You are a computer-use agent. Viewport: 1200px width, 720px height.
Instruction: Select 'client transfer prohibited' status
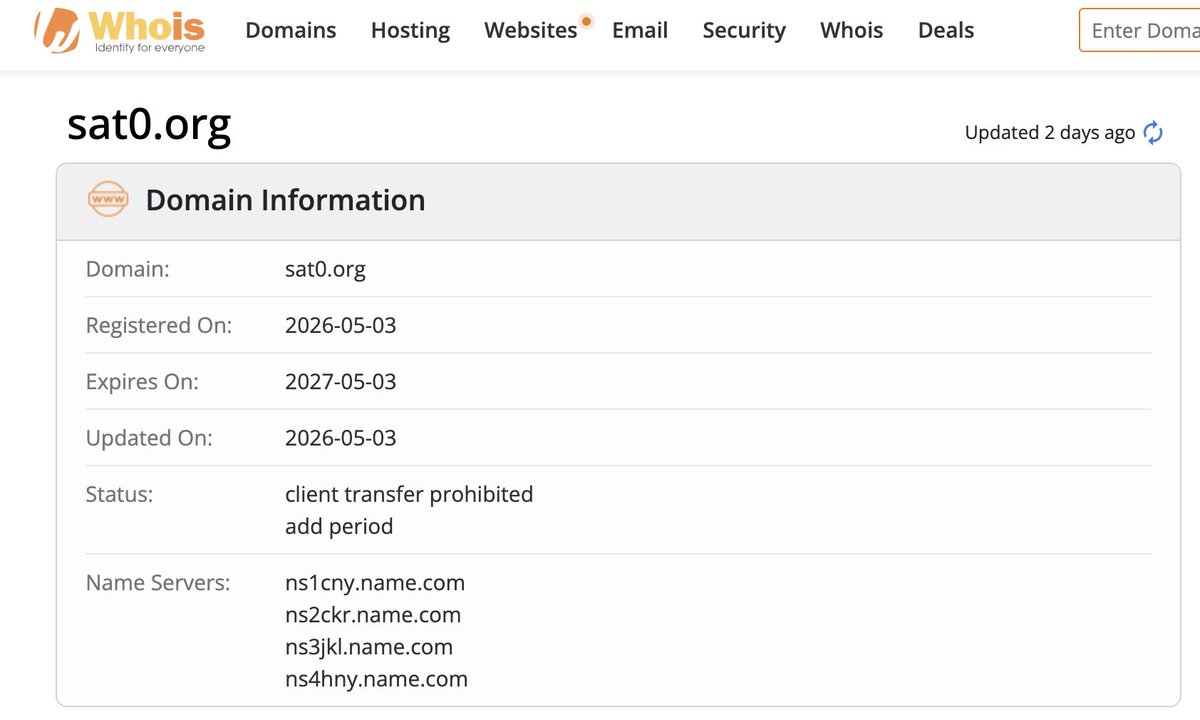[409, 493]
